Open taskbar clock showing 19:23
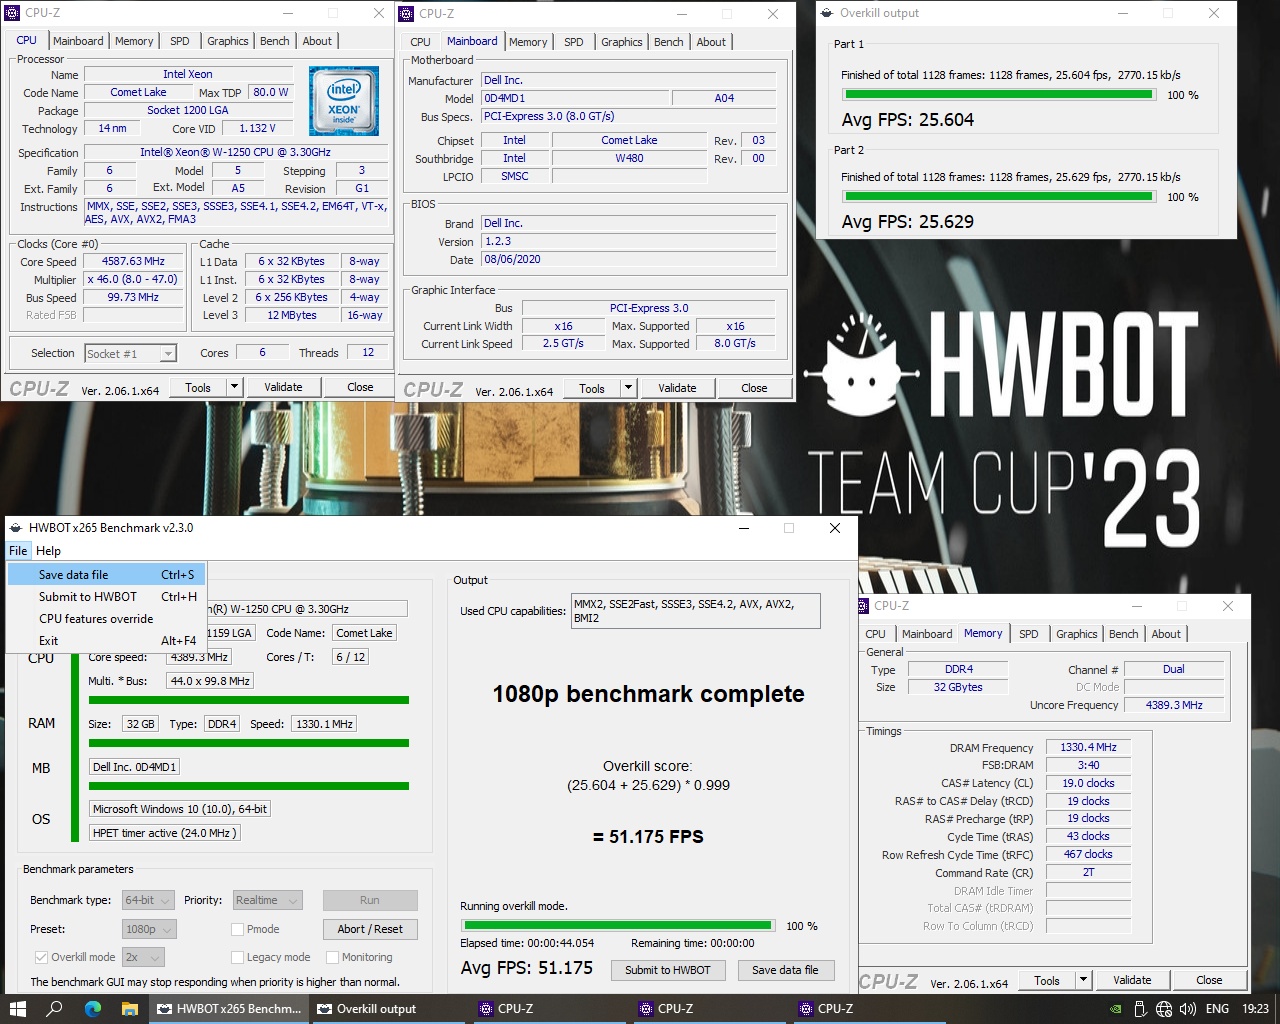 pyautogui.click(x=1256, y=1009)
